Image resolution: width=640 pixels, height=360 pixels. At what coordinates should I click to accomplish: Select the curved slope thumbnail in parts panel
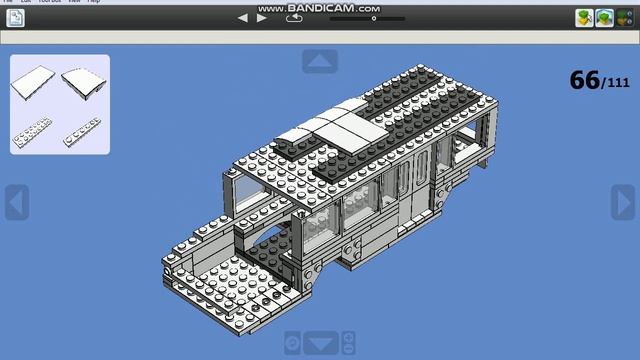coord(84,83)
